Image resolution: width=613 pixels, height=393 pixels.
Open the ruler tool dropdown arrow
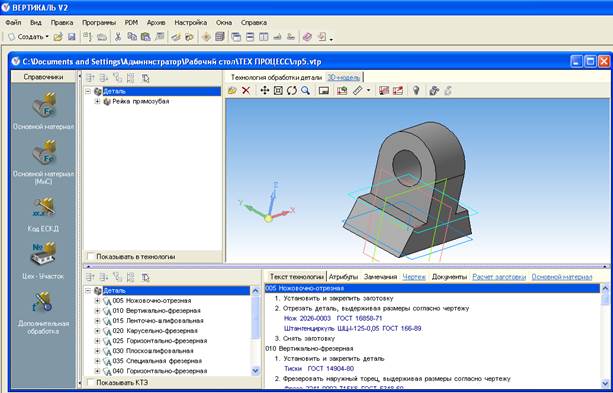[368, 91]
